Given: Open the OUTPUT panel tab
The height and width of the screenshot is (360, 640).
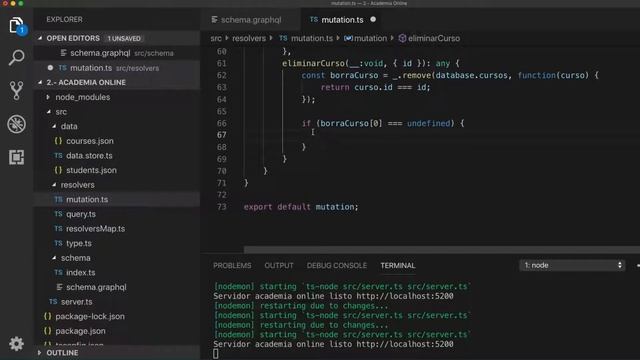Looking at the screenshot, I should pyautogui.click(x=279, y=265).
